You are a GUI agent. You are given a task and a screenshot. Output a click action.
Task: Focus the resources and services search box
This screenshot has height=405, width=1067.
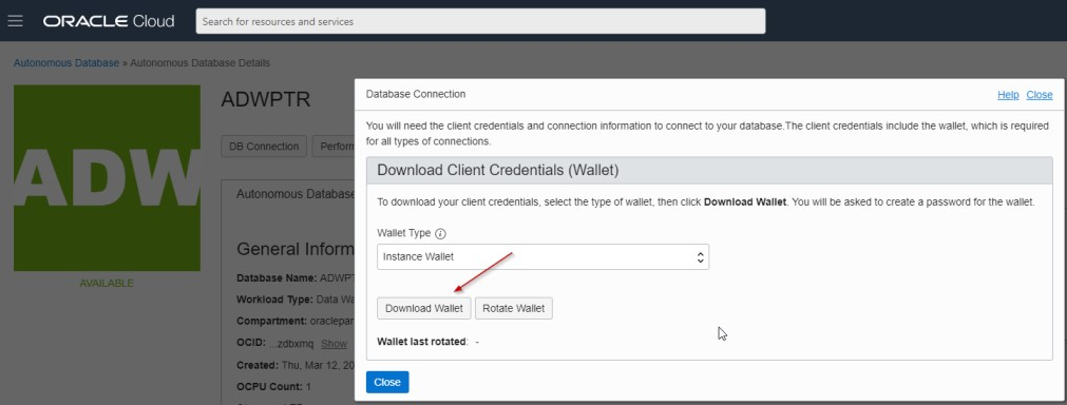(x=480, y=21)
